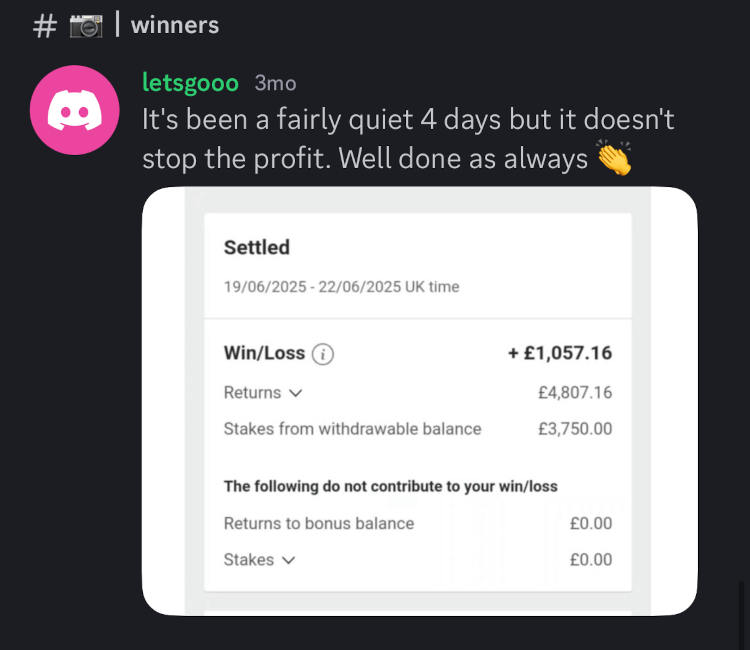The image size is (750, 650).
Task: Click the £4,807.16 returns value
Action: pos(574,393)
